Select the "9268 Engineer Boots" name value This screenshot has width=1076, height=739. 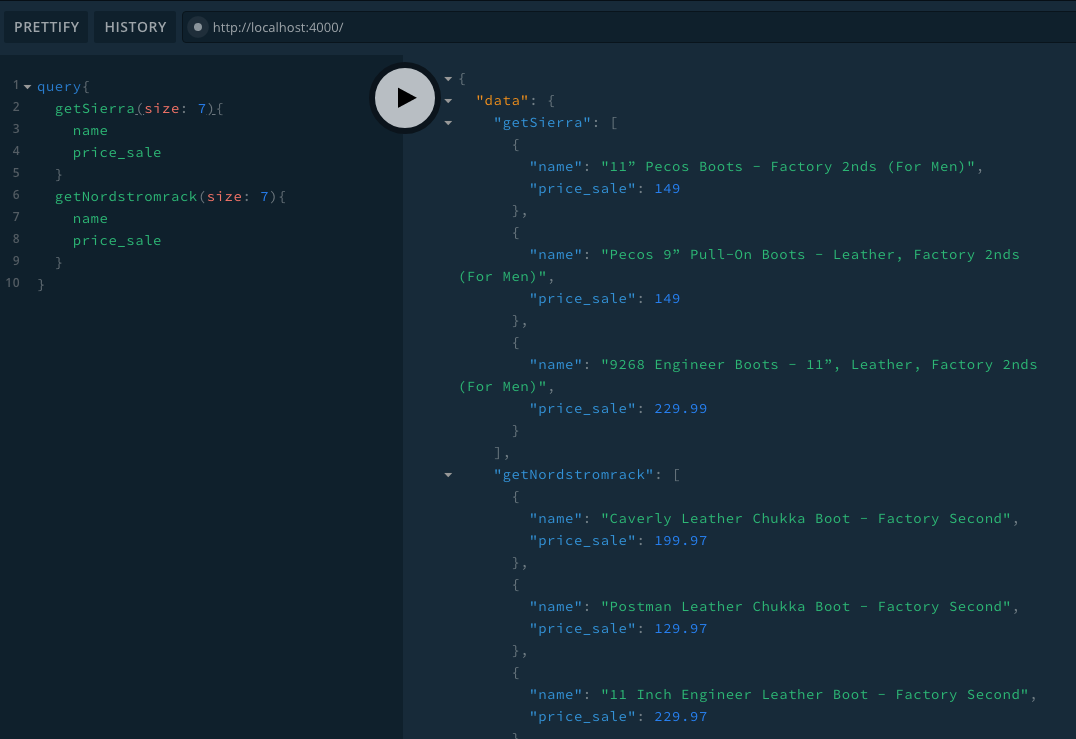748,375
